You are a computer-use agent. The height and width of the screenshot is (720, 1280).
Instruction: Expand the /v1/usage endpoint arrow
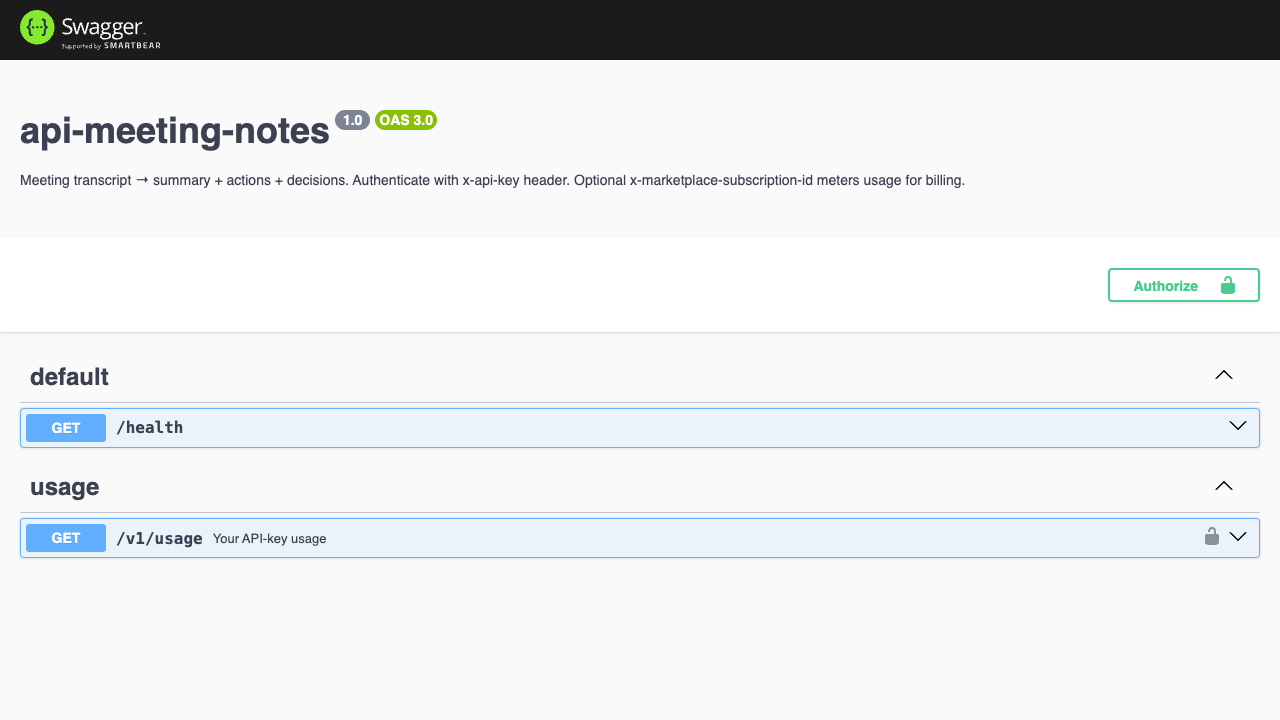point(1238,537)
